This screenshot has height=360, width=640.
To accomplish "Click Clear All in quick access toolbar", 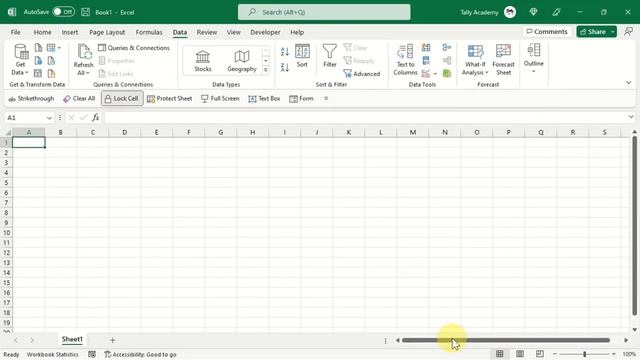I will [79, 98].
